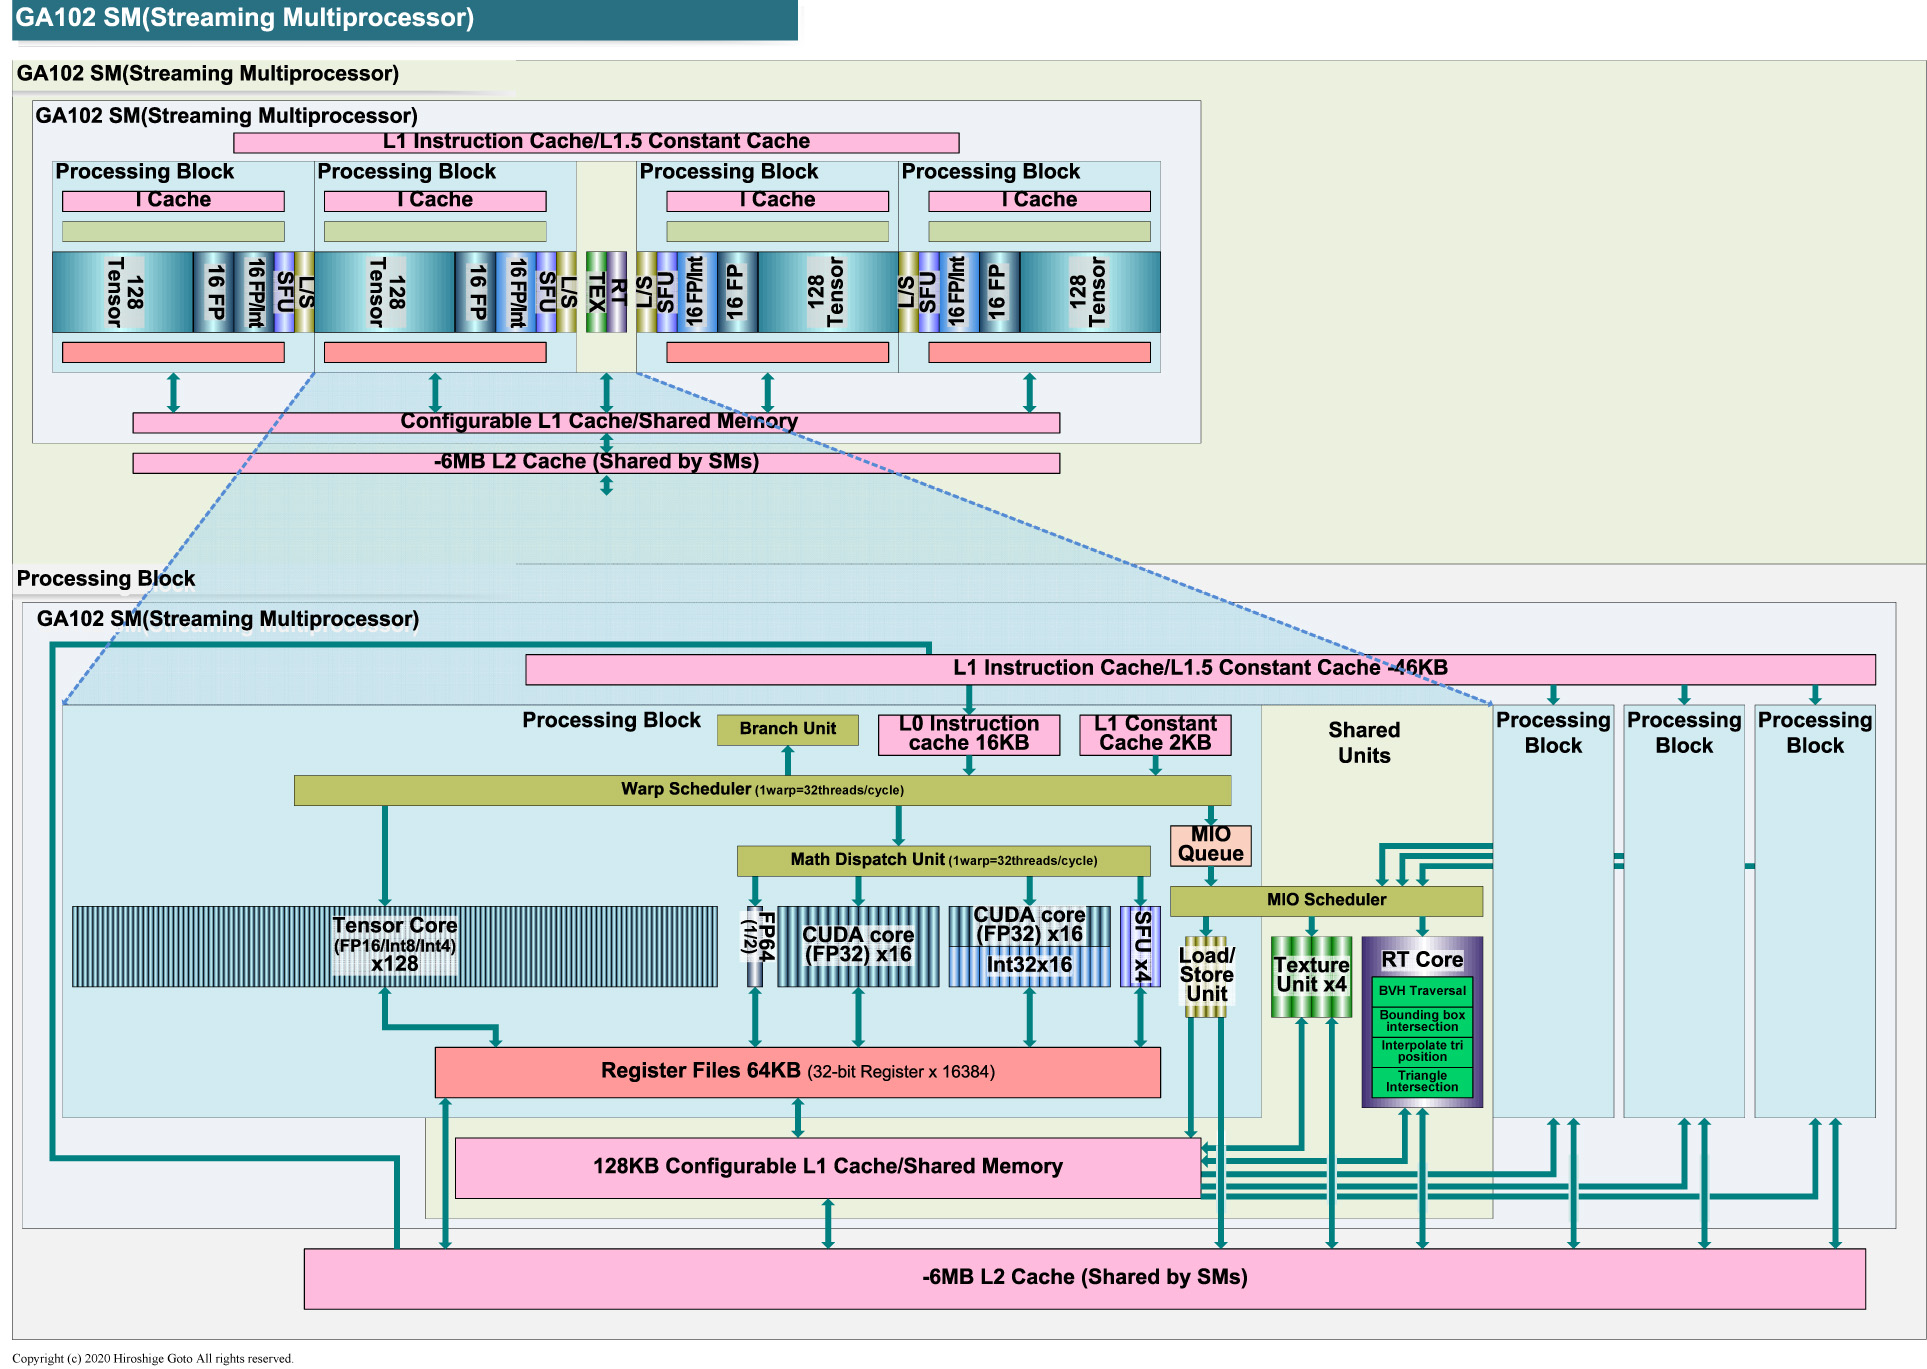Screen dimensions: 1927x1369
Task: Select the MIO Queue block
Action: (x=1210, y=845)
